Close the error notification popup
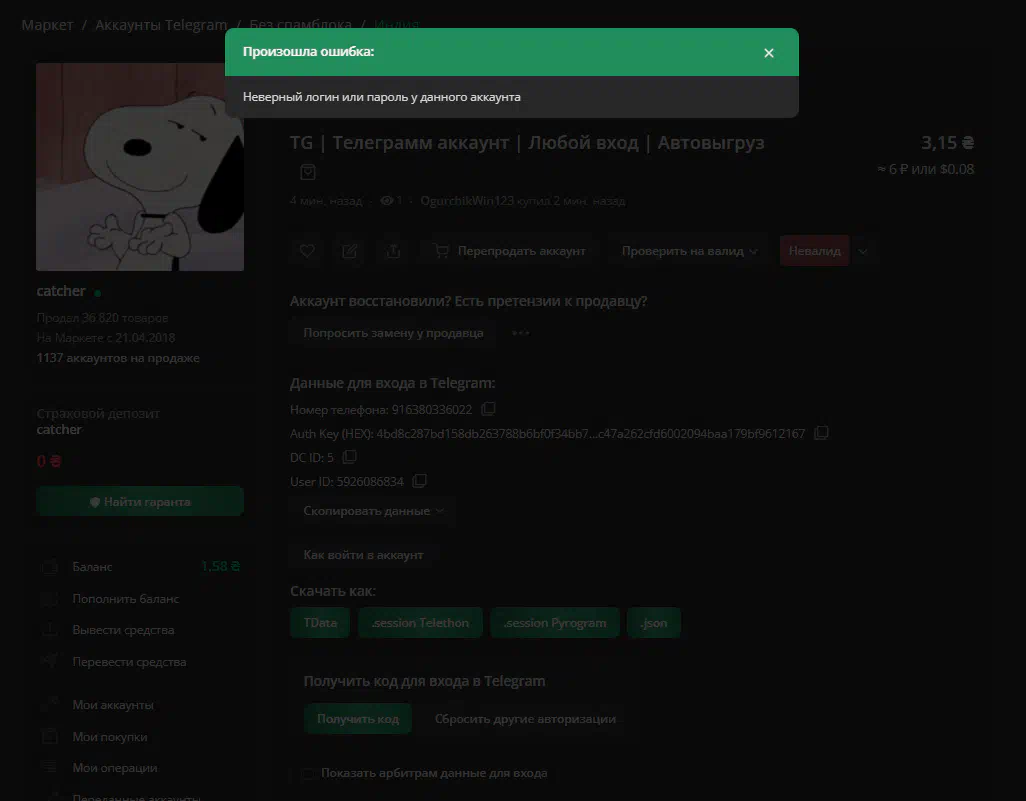 [769, 53]
